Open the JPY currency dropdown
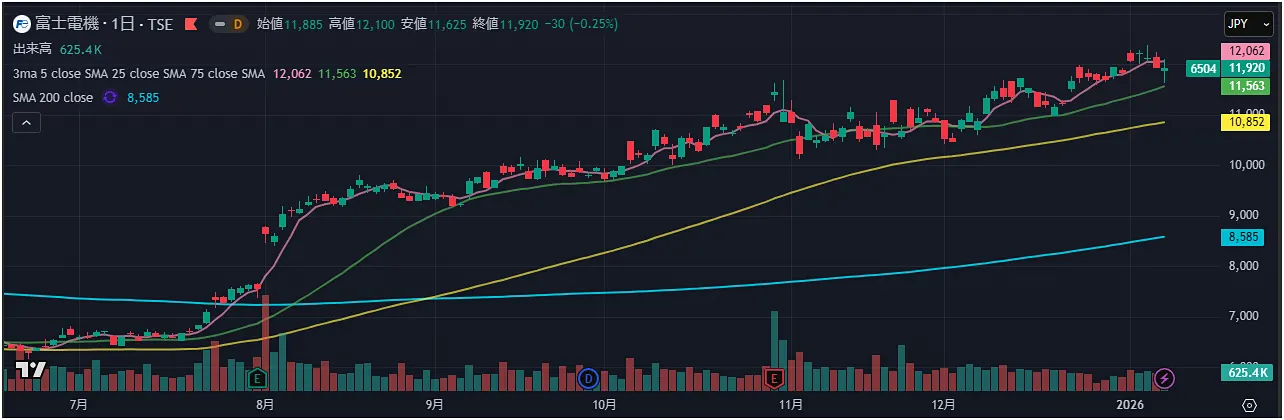The width and height of the screenshot is (1284, 420). pyautogui.click(x=1249, y=24)
